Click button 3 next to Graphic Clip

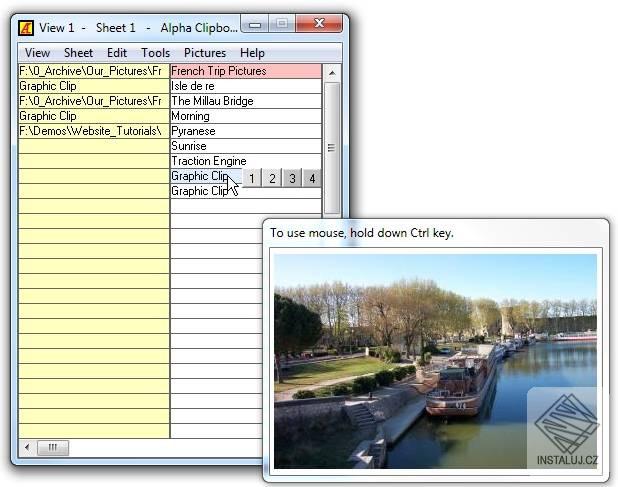292,178
